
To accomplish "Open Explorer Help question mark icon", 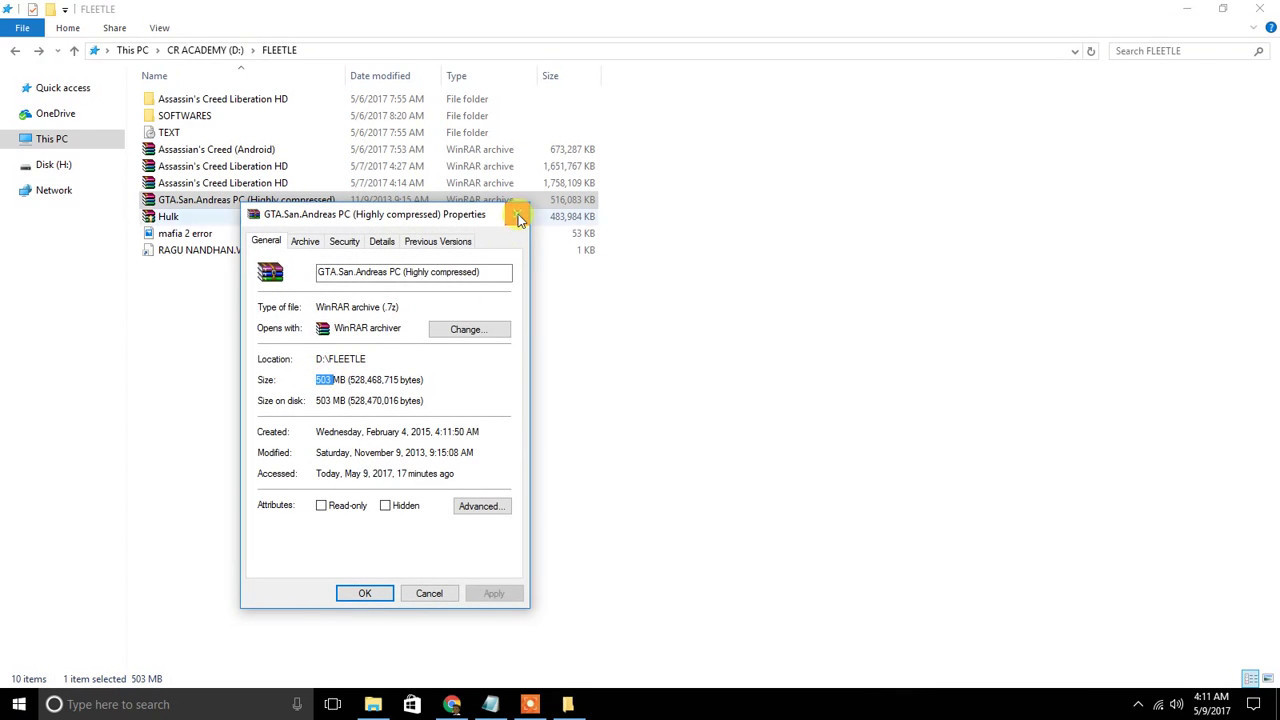I will click(x=1271, y=28).
